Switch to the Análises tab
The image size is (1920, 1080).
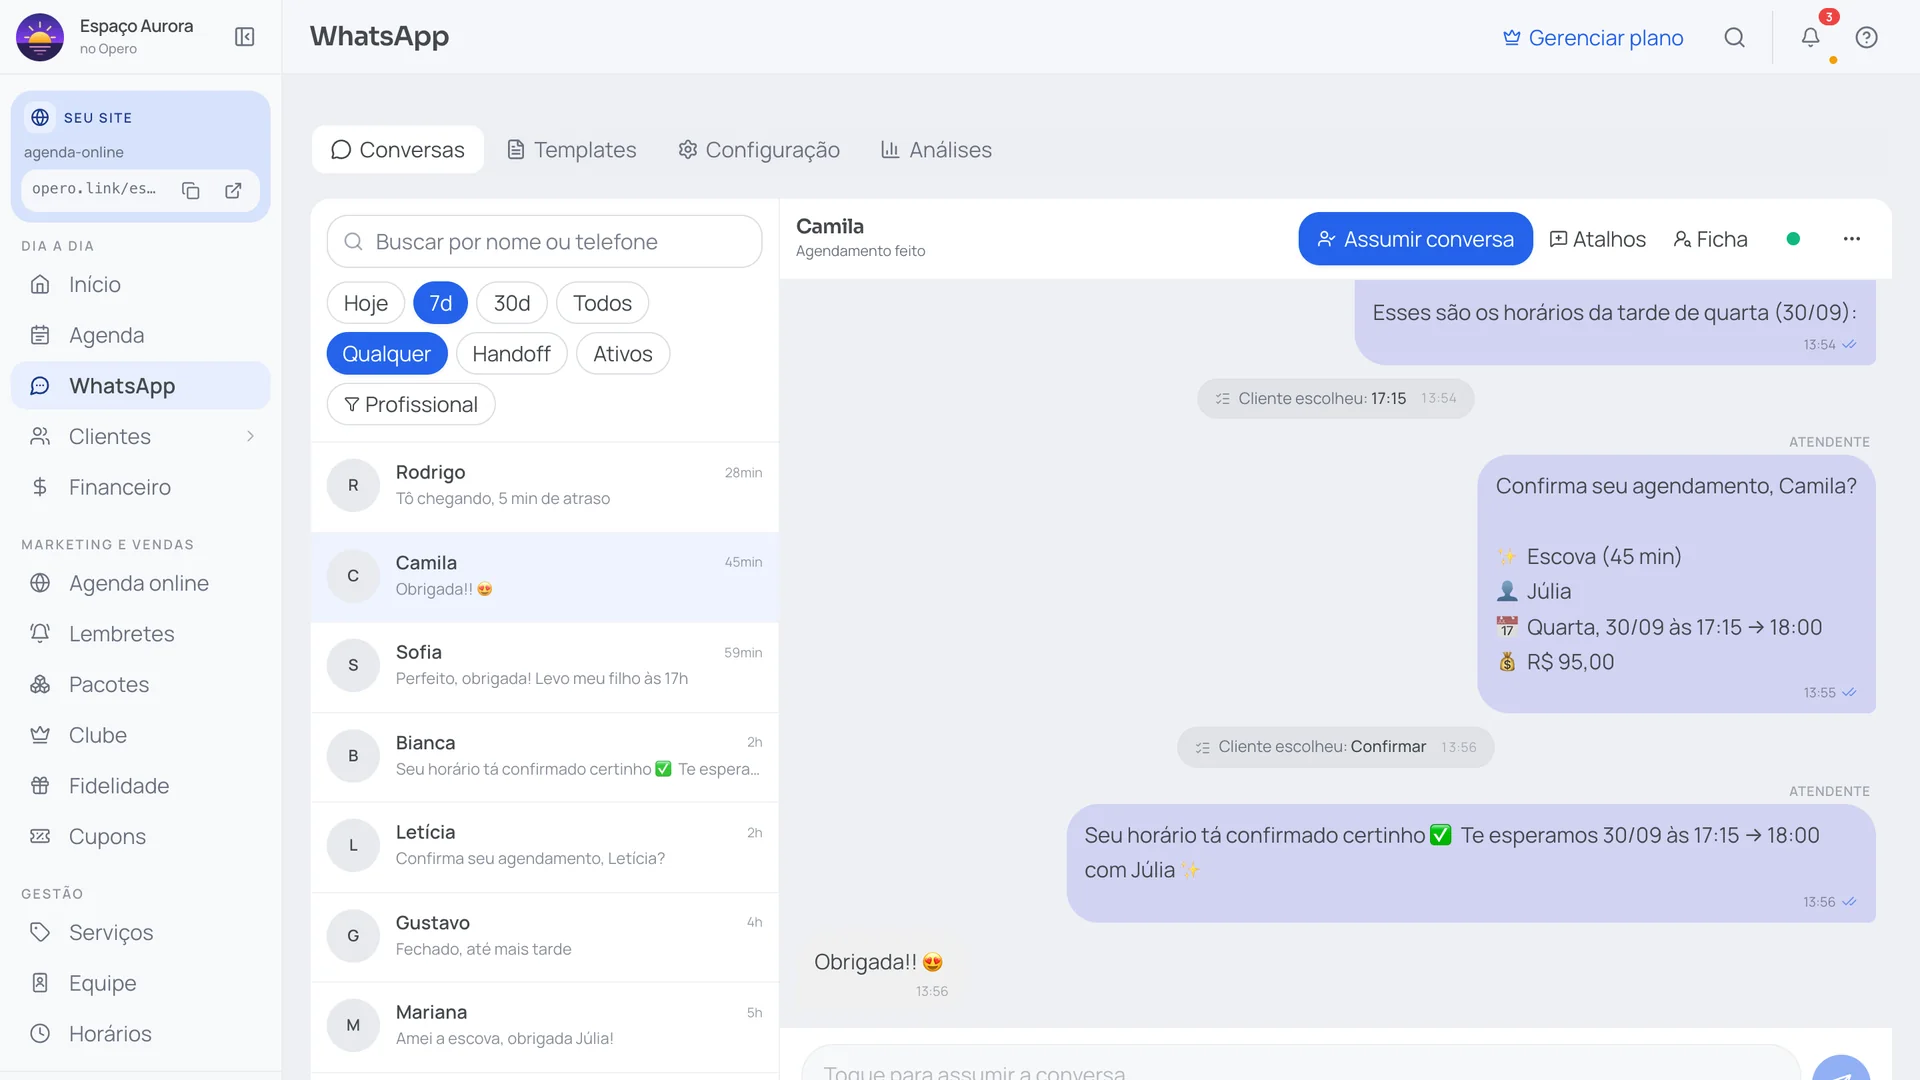click(936, 150)
